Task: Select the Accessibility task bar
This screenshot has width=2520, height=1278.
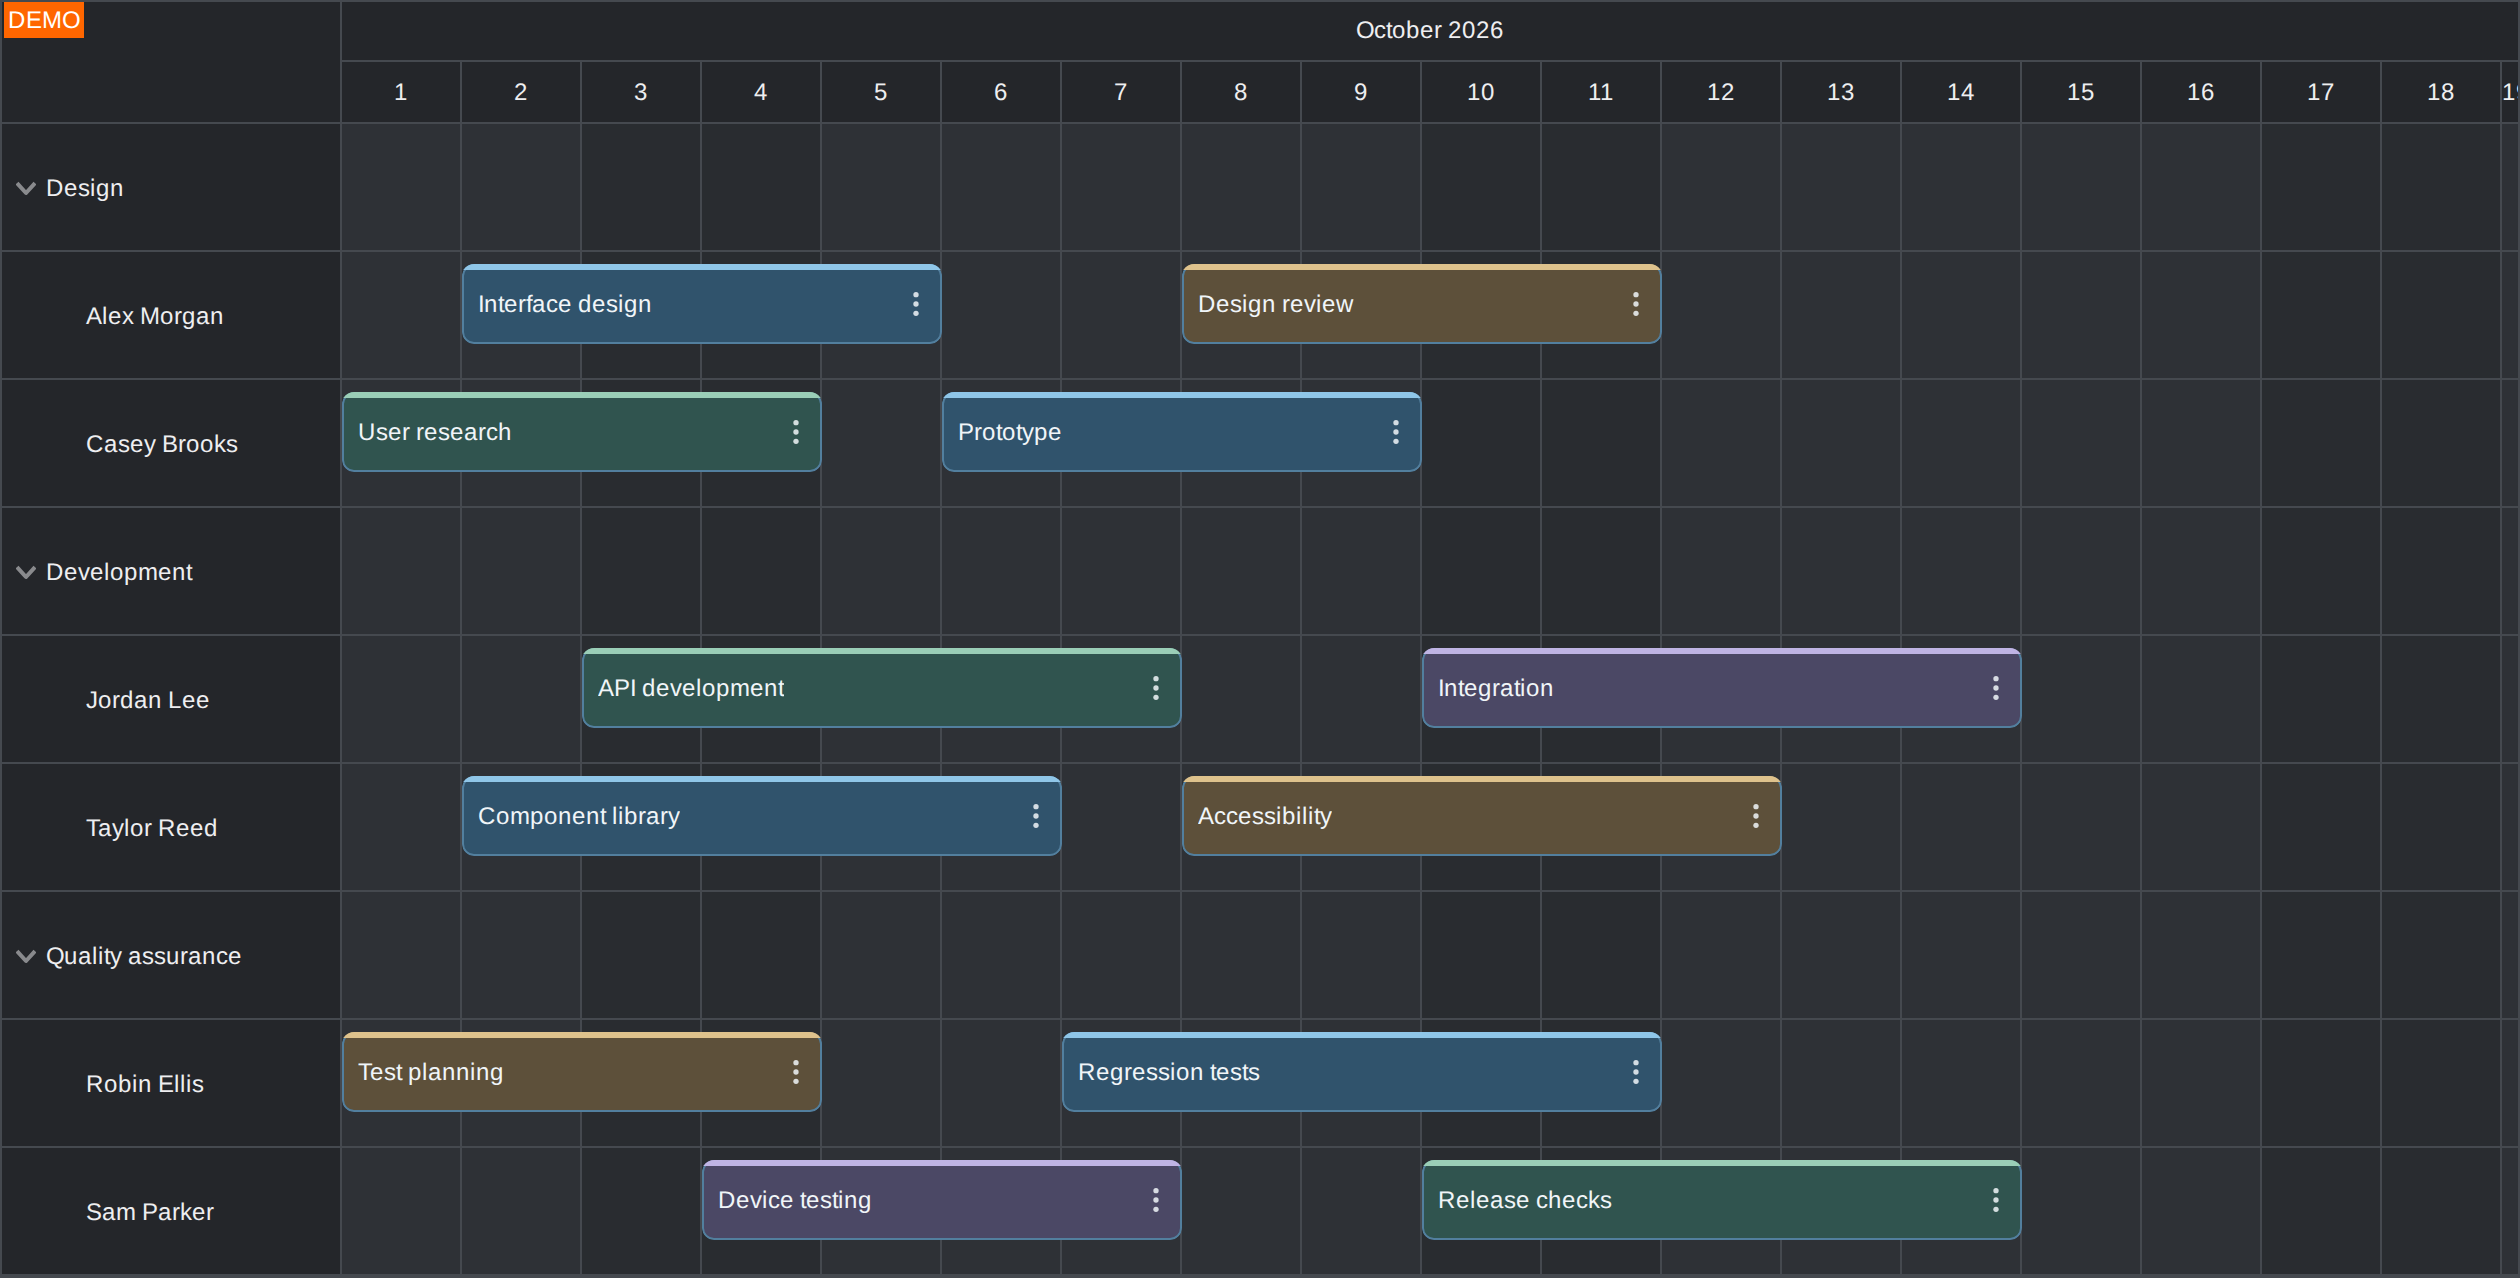Action: (1481, 816)
